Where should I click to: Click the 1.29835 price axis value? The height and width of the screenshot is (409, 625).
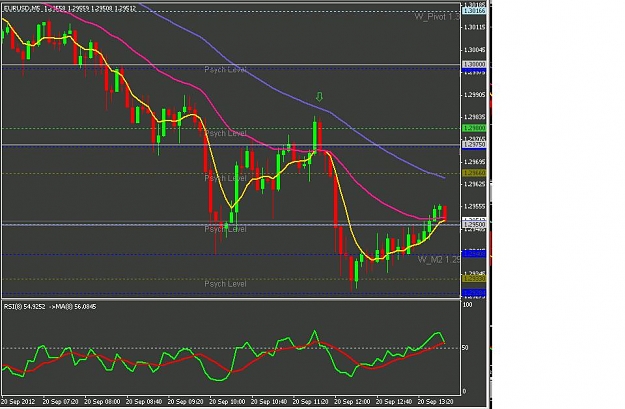tap(474, 117)
